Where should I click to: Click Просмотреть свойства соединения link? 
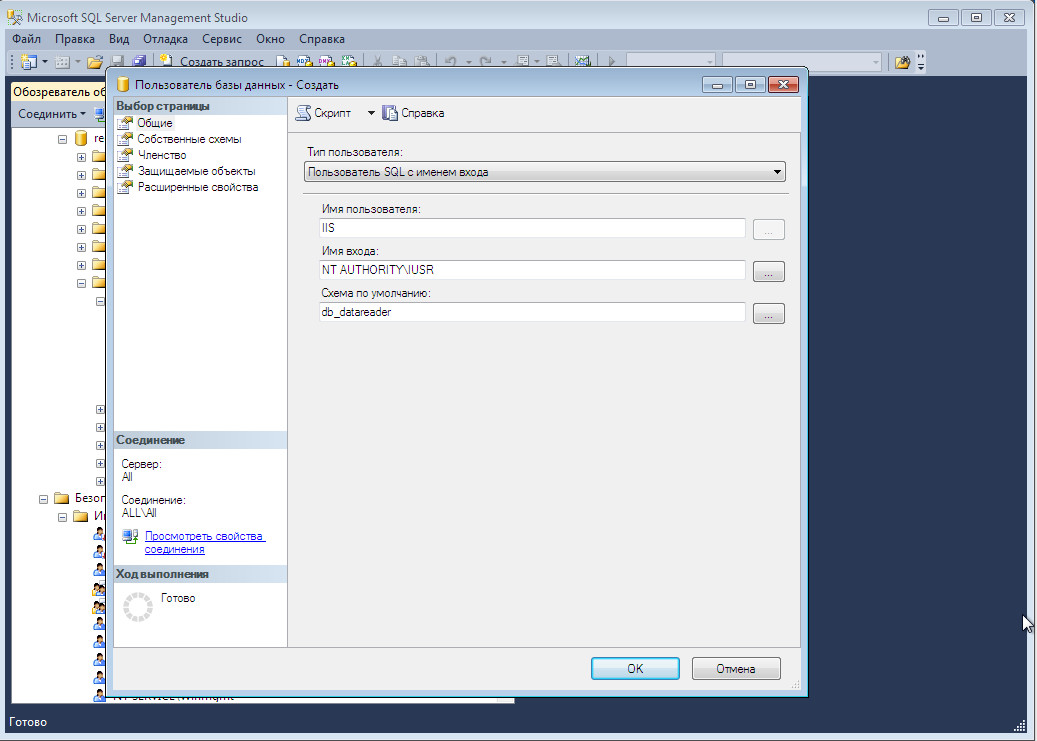click(x=204, y=543)
